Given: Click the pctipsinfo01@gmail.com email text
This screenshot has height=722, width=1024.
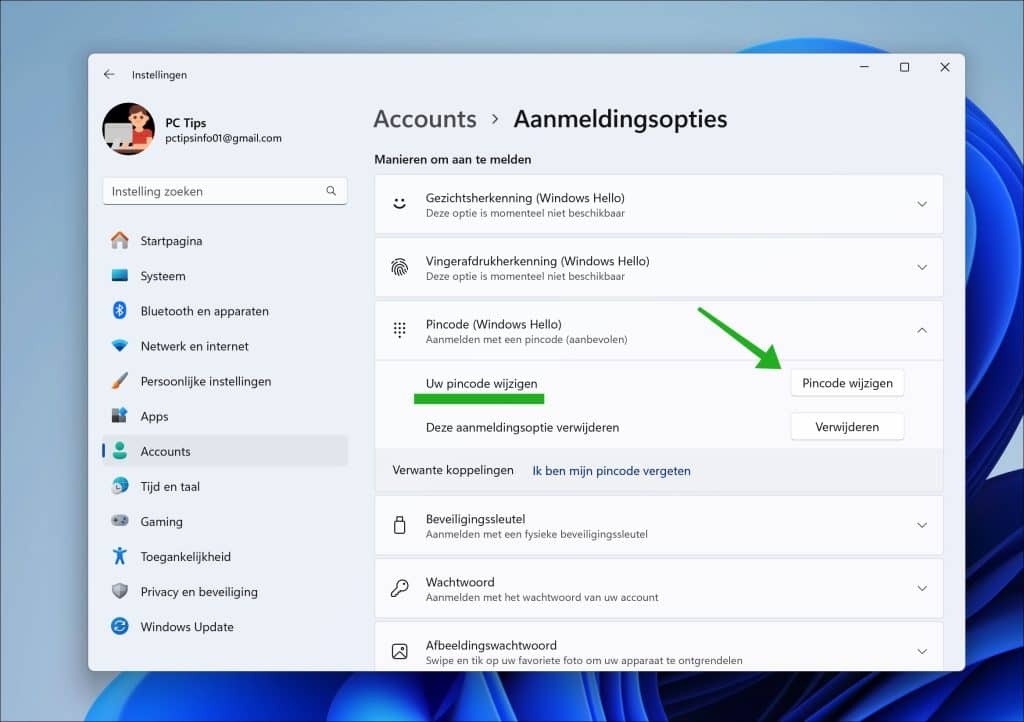Looking at the screenshot, I should [x=223, y=138].
